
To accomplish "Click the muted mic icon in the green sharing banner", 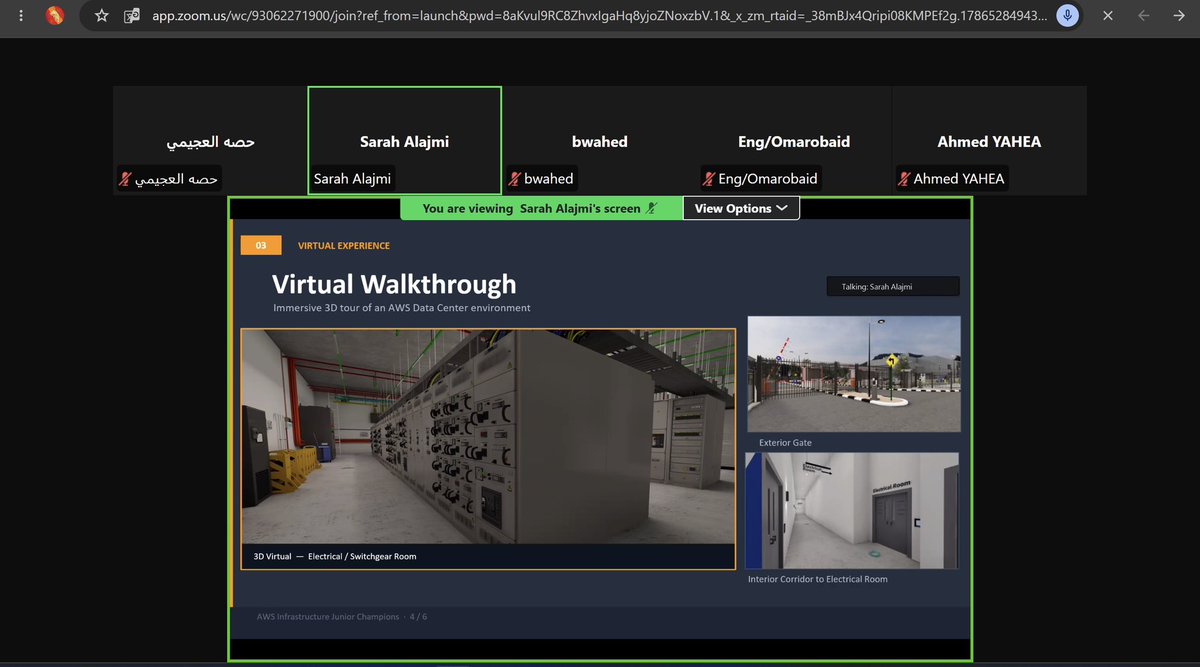I will tap(652, 208).
